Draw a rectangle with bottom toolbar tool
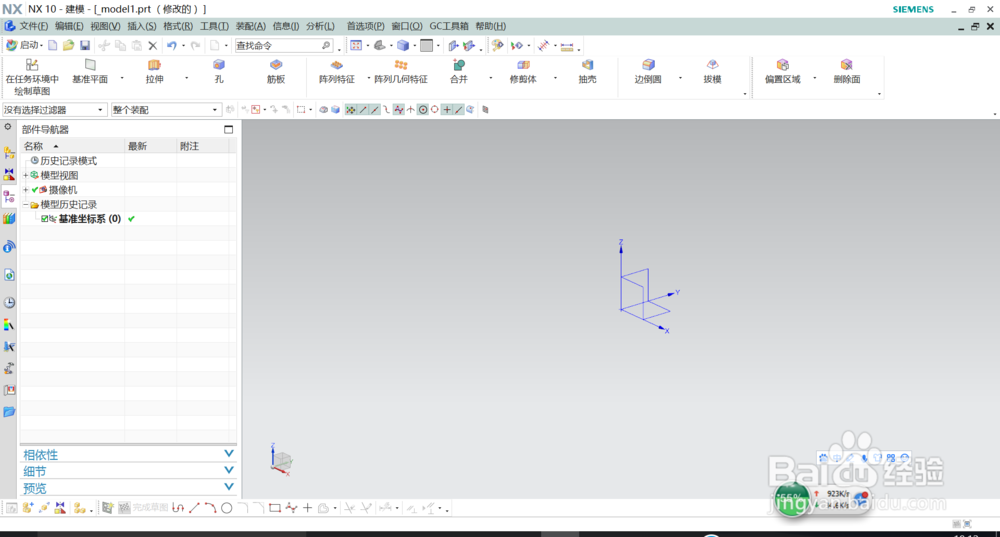Screen dimensions: 1000x537 (x=275, y=508)
